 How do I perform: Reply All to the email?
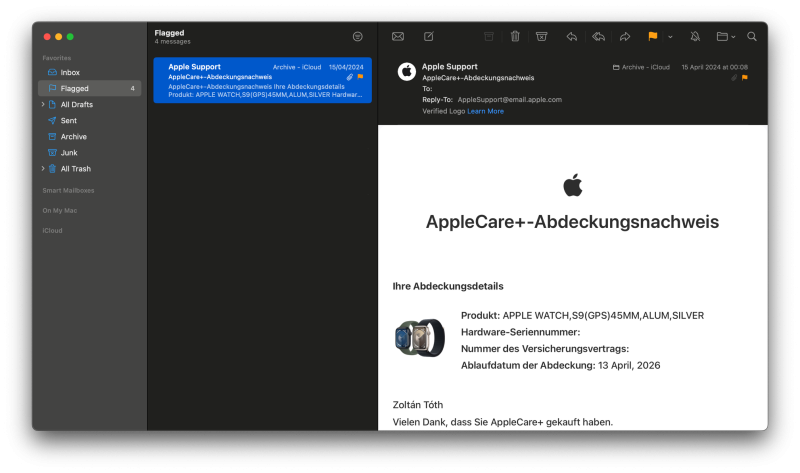point(598,36)
